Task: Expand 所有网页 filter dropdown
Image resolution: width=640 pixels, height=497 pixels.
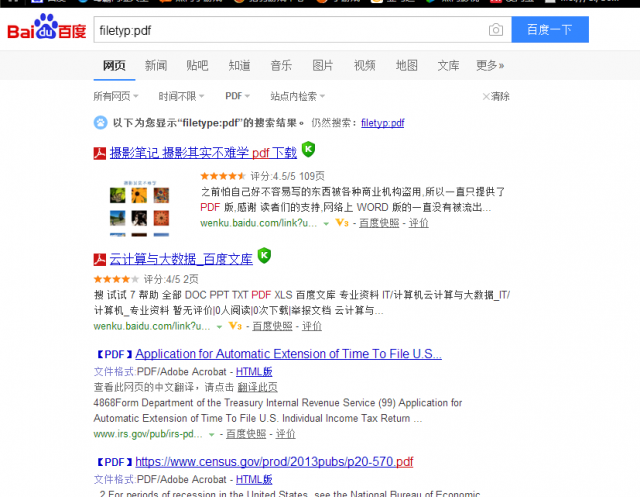Action: [x=116, y=96]
